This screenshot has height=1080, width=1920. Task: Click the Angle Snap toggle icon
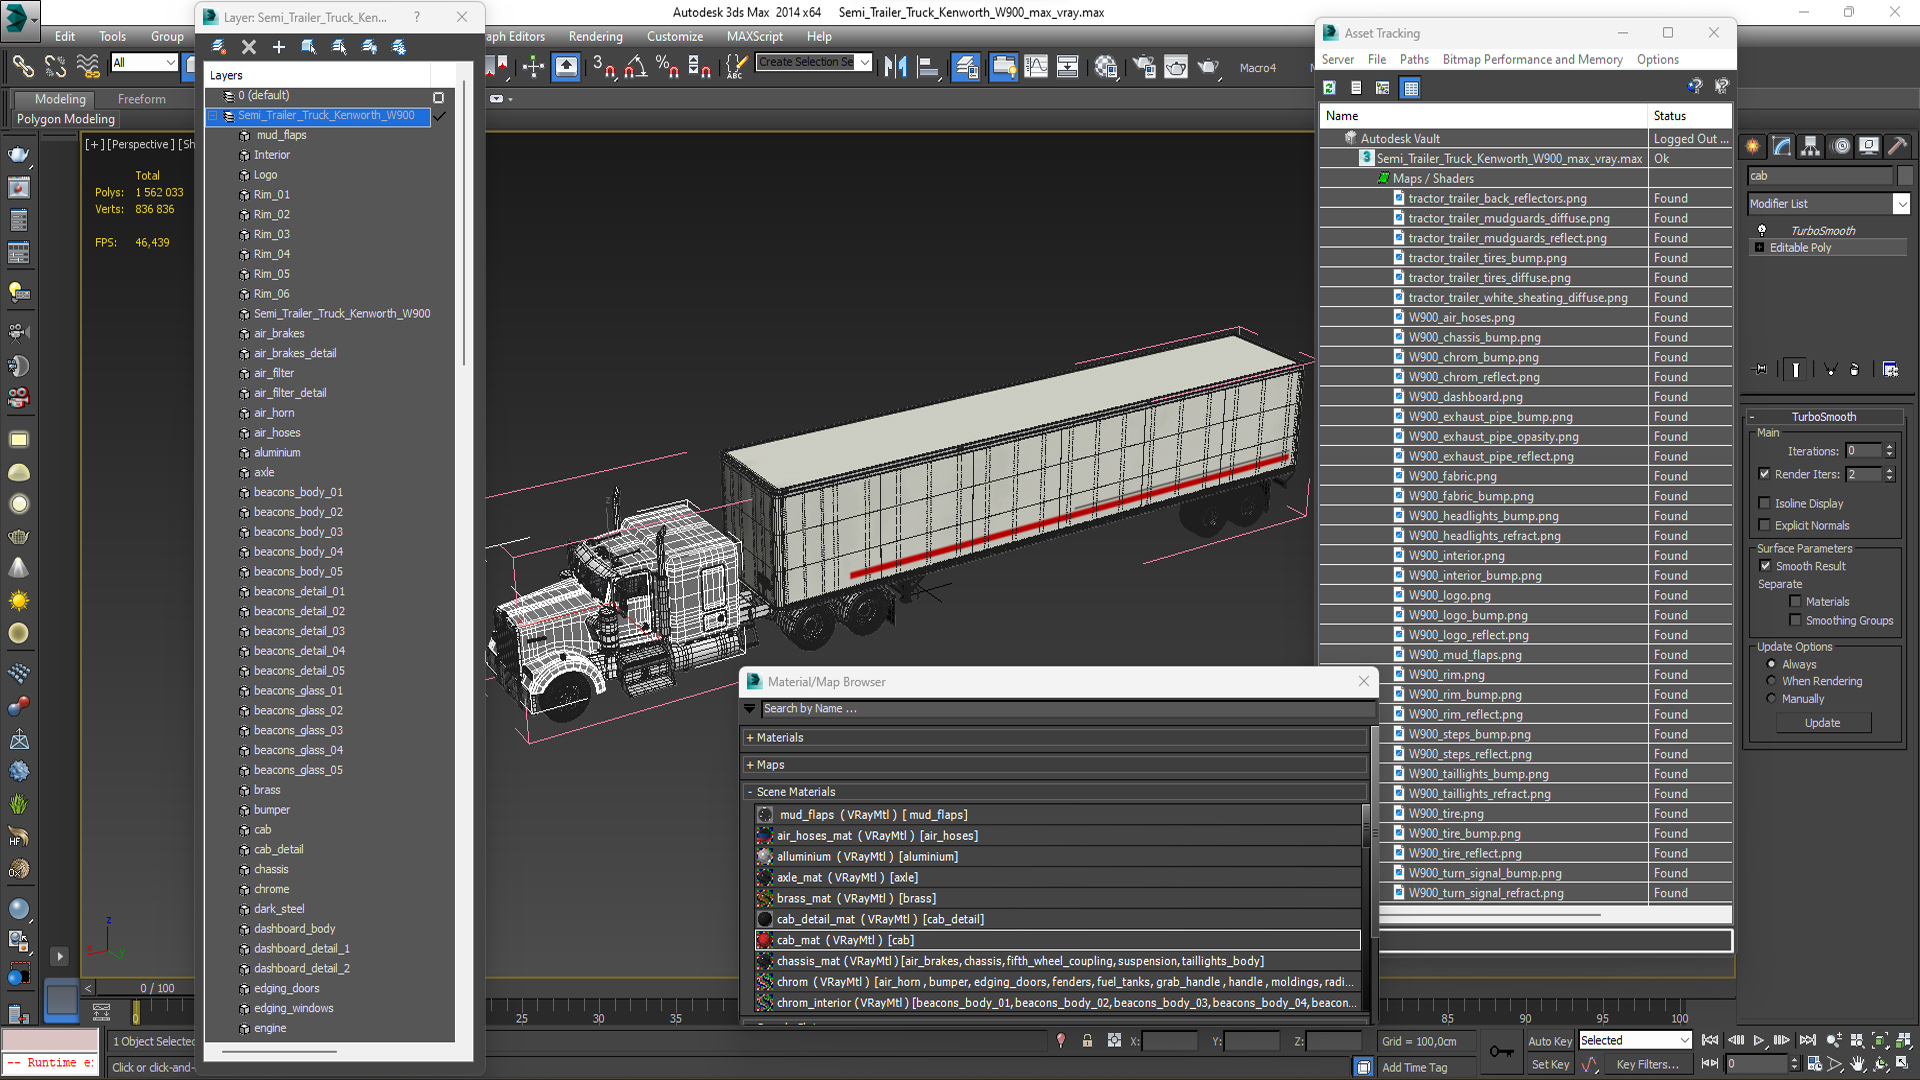pos(636,67)
